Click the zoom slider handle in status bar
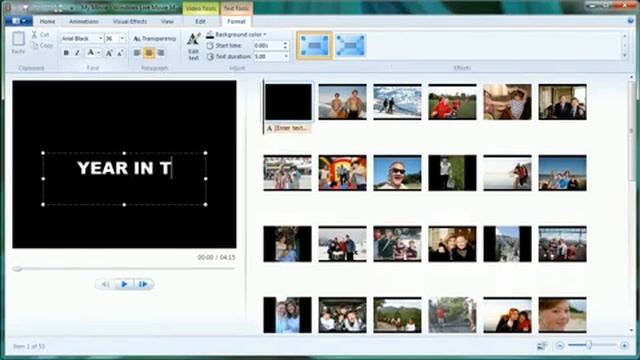The image size is (640, 360). click(x=589, y=345)
